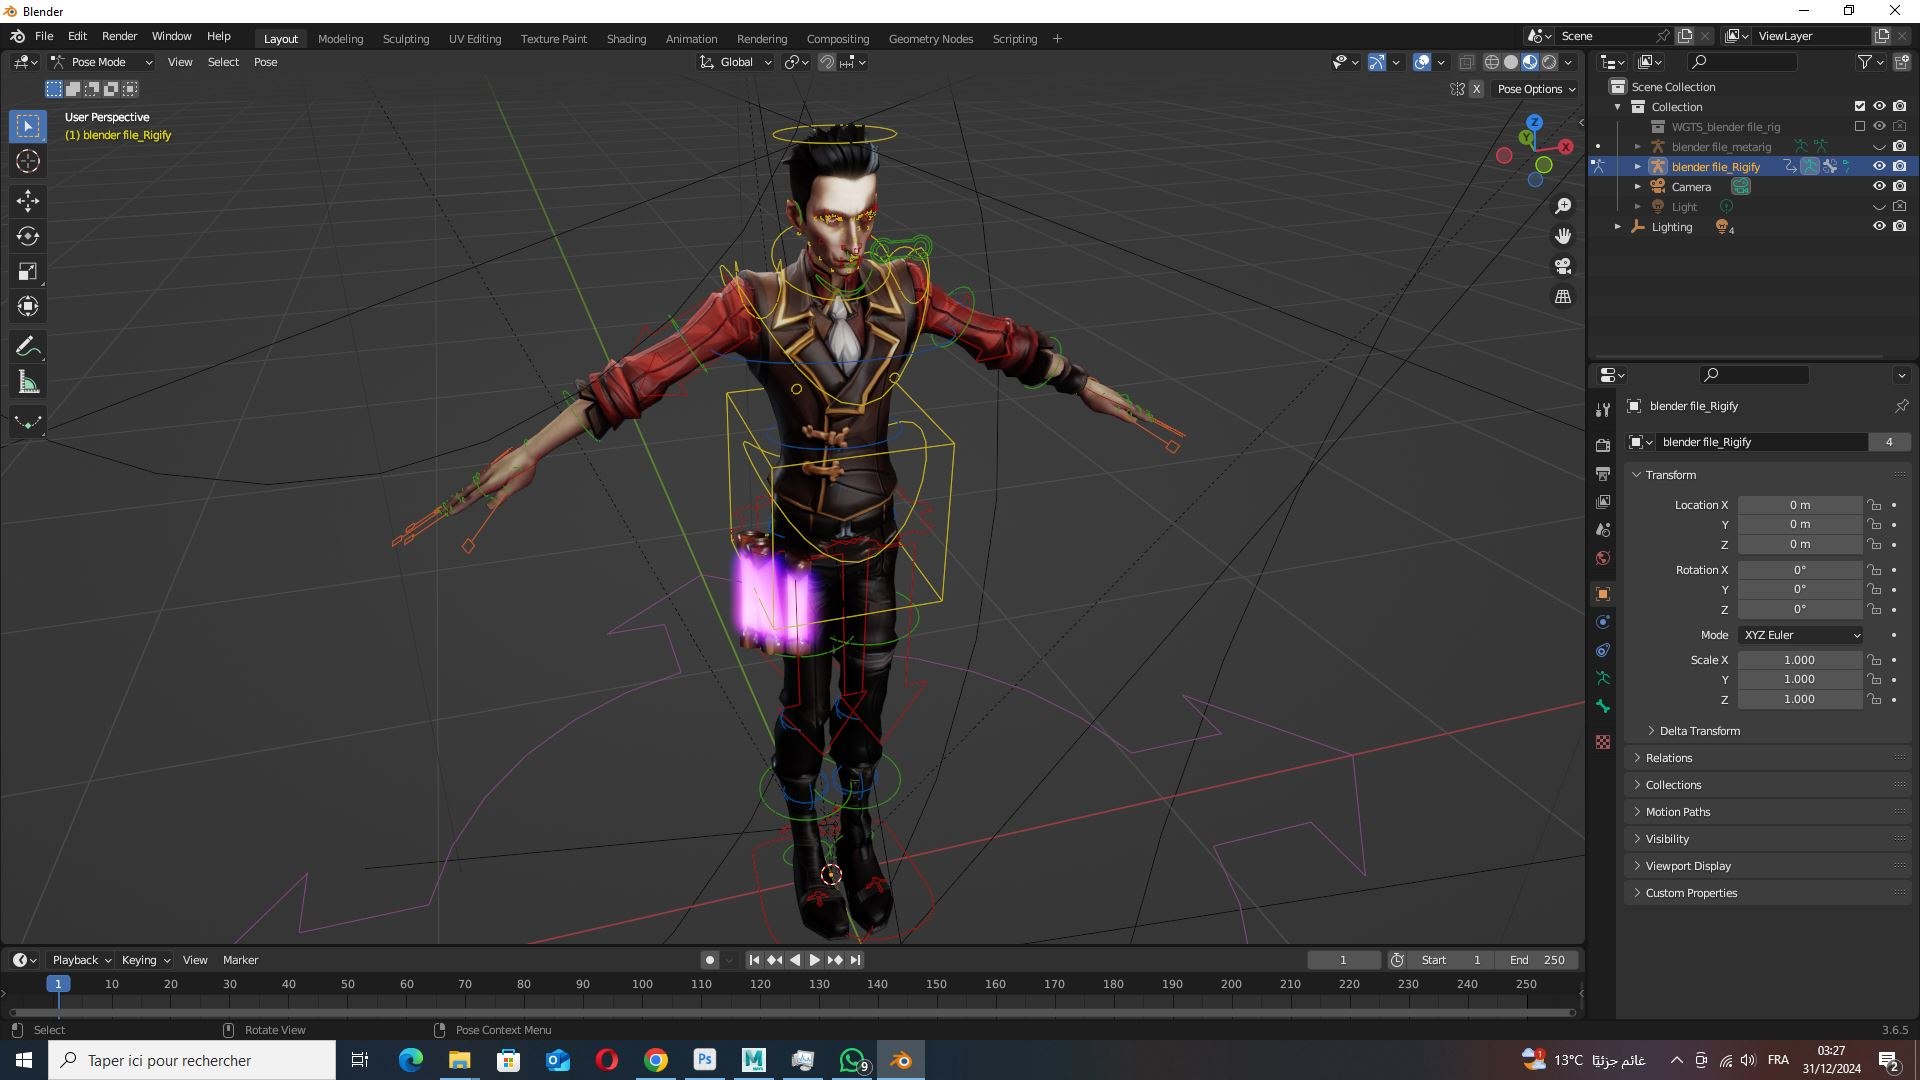The width and height of the screenshot is (1920, 1080).
Task: Open the Output properties tab
Action: point(1603,473)
